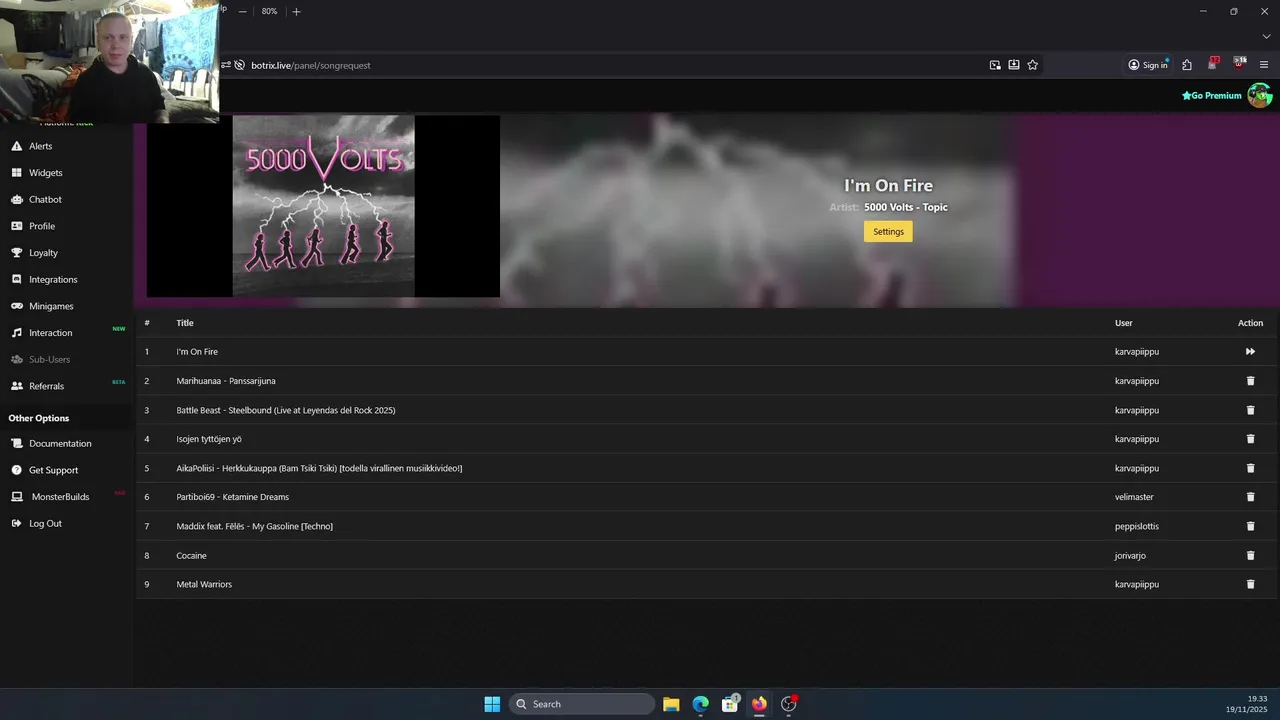
Task: Skip the current song I'm On Fire
Action: (1250, 352)
